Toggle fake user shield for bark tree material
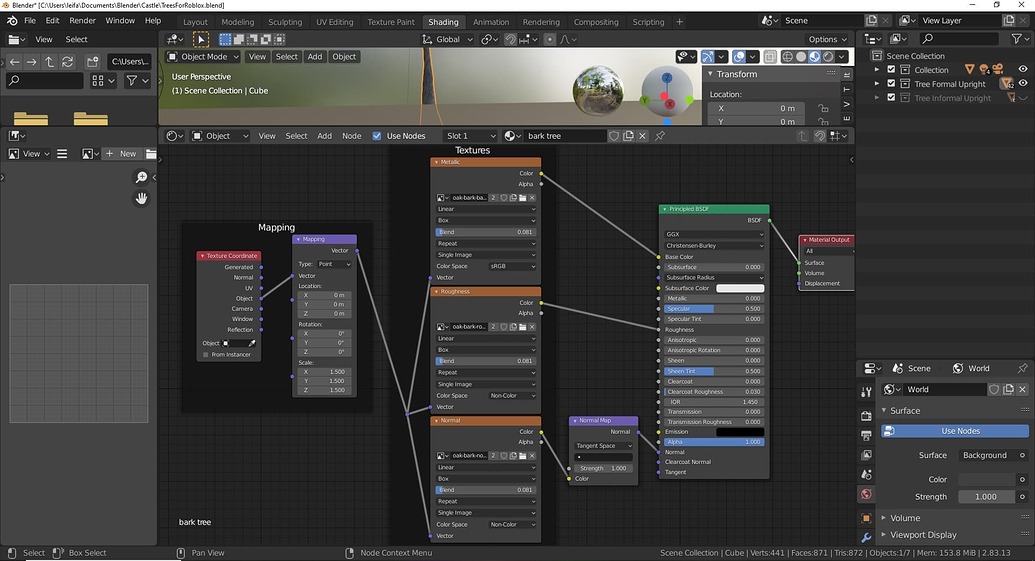Viewport: 1035px width, 561px height. (614, 136)
